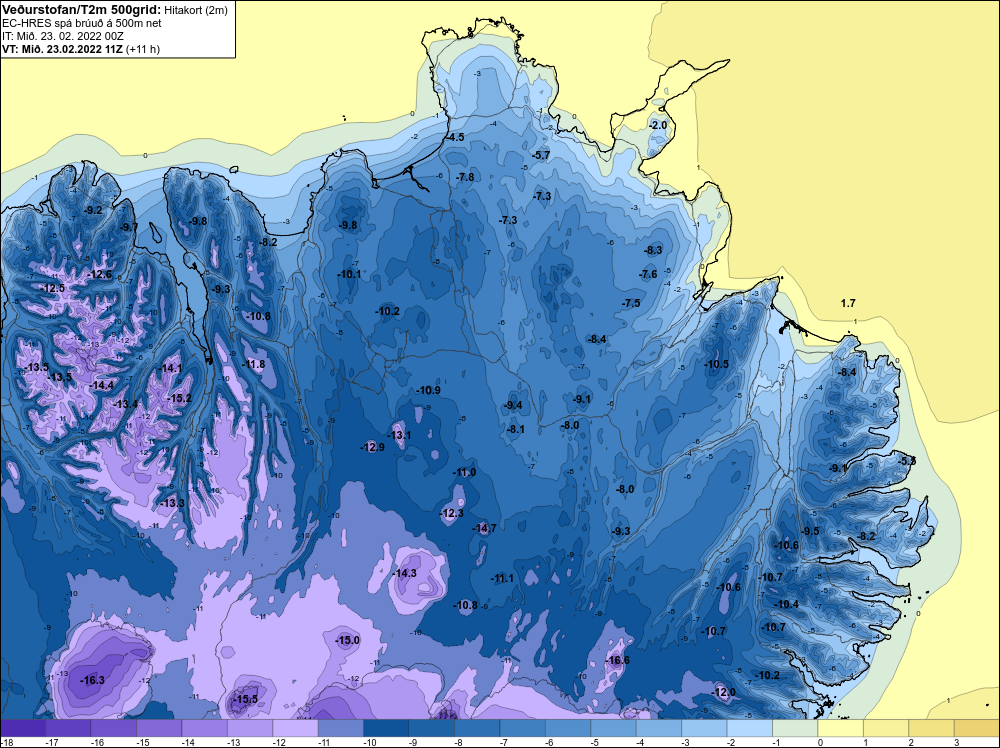Click the '-16.6' temperature label
The width and height of the screenshot is (1000, 748).
pyautogui.click(x=617, y=660)
